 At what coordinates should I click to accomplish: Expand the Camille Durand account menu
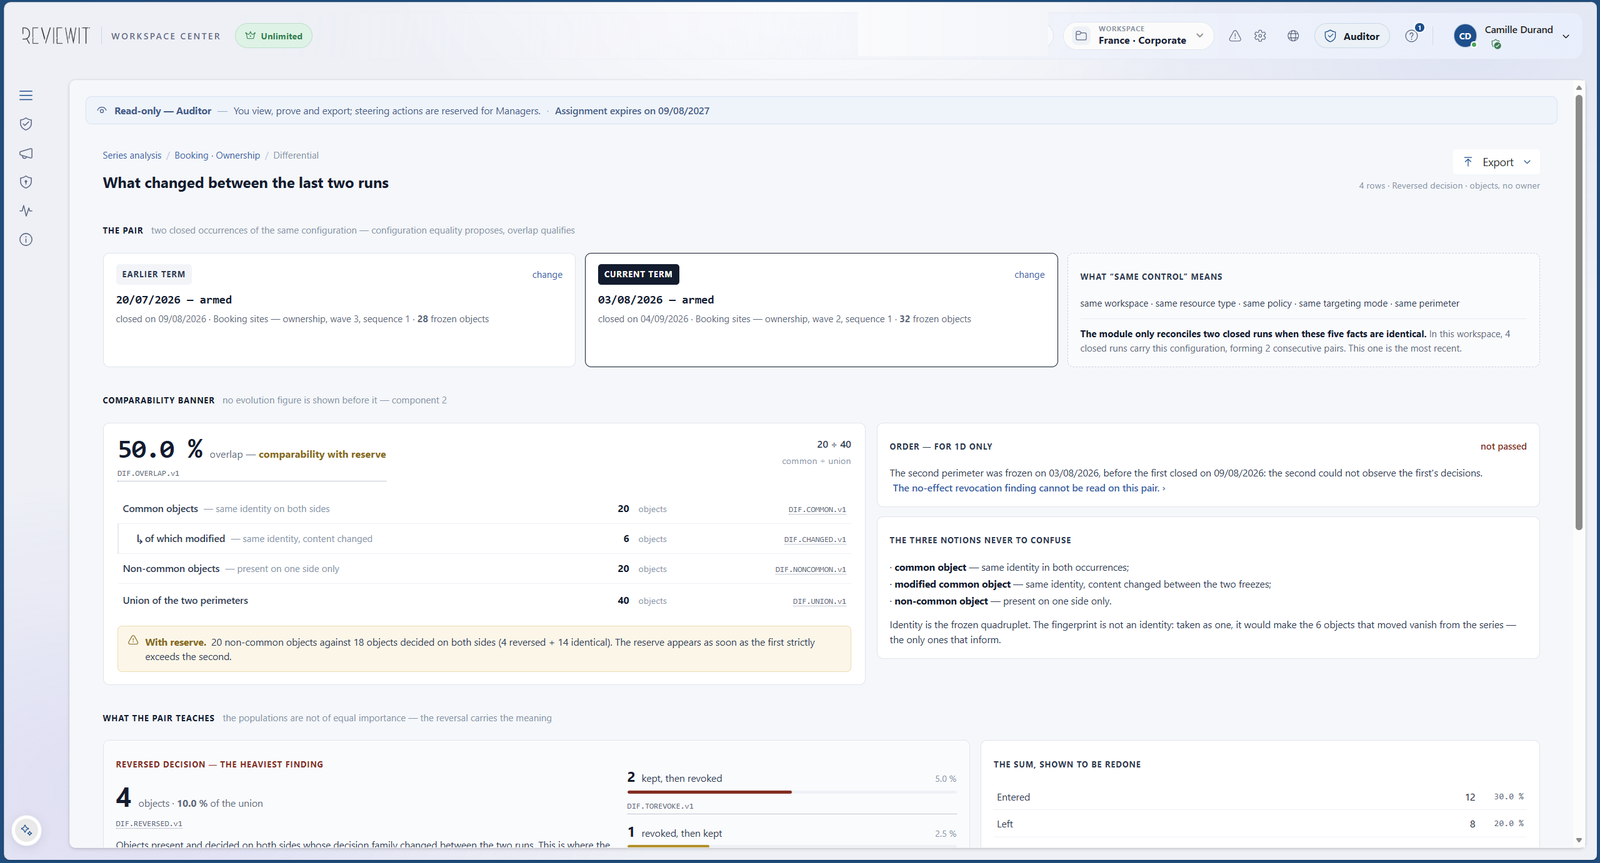[x=1511, y=36]
